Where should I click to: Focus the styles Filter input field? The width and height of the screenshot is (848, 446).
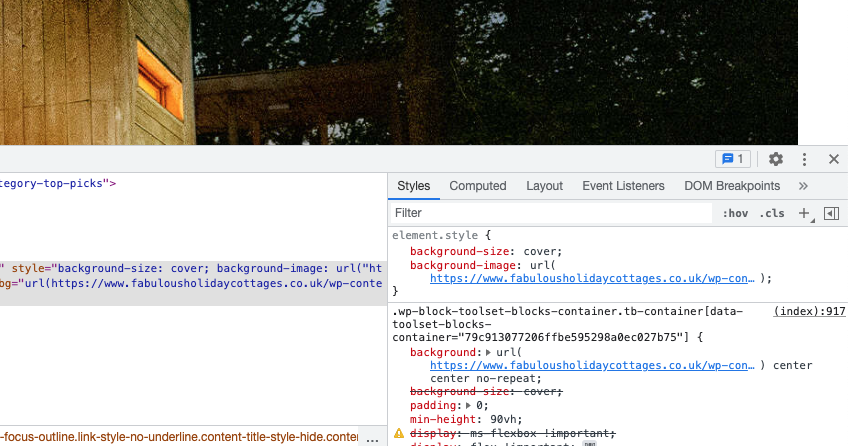coord(551,213)
